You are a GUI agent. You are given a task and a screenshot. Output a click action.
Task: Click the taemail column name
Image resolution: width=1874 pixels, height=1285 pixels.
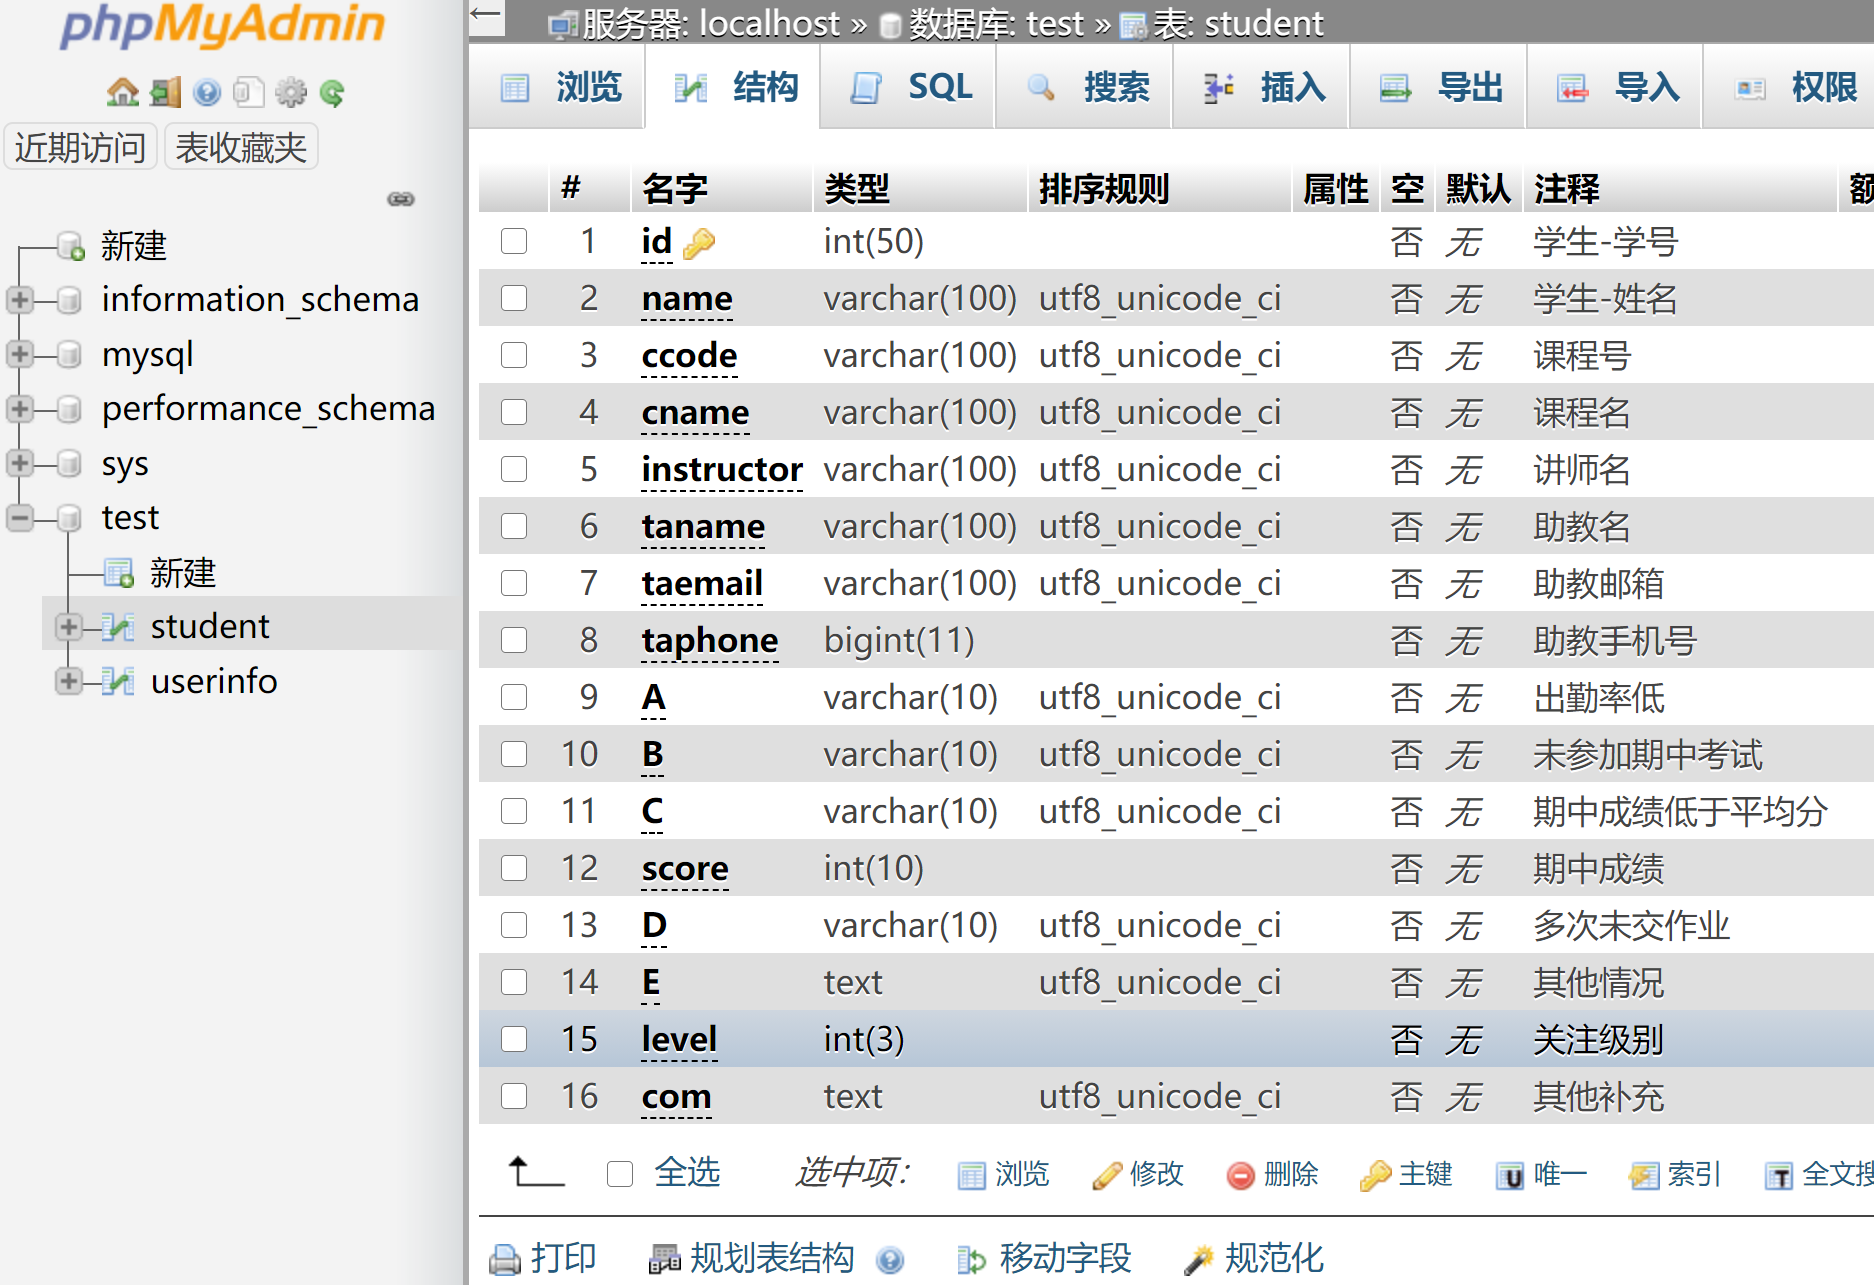pos(702,583)
